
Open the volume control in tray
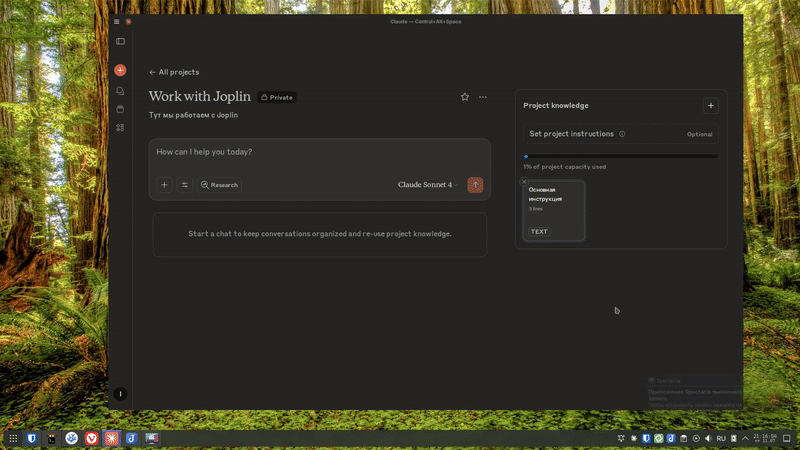(708, 438)
